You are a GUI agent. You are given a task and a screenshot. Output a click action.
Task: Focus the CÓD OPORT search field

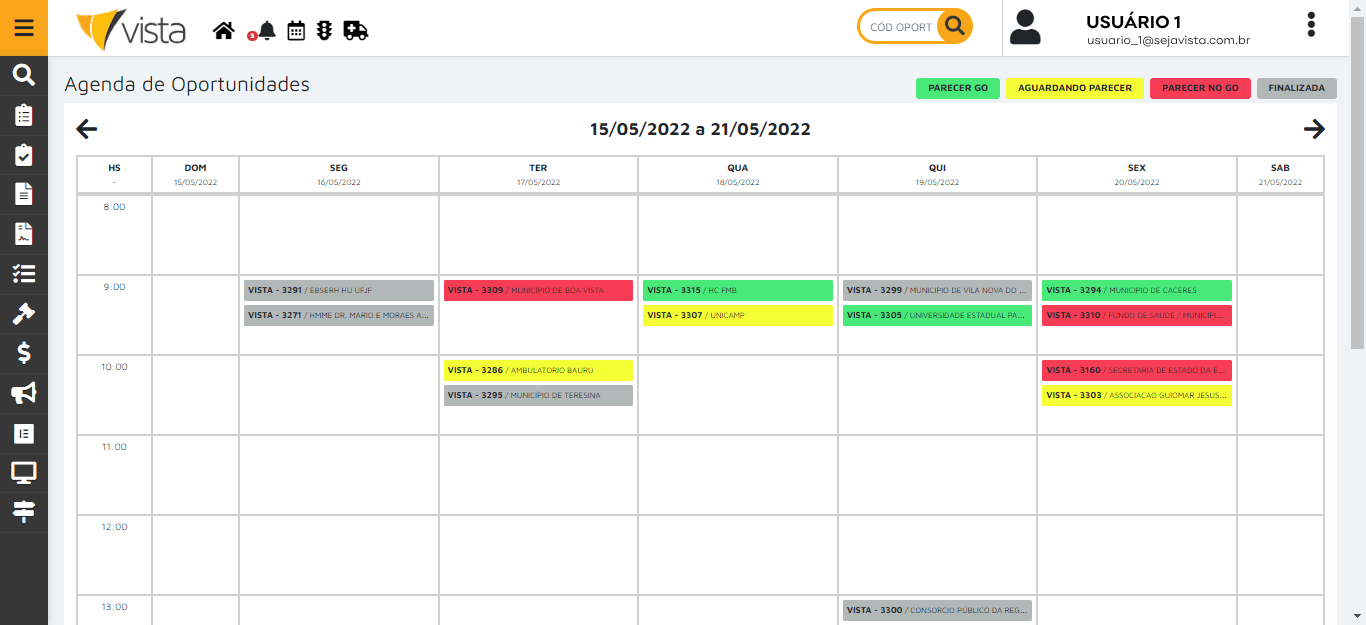pos(899,27)
